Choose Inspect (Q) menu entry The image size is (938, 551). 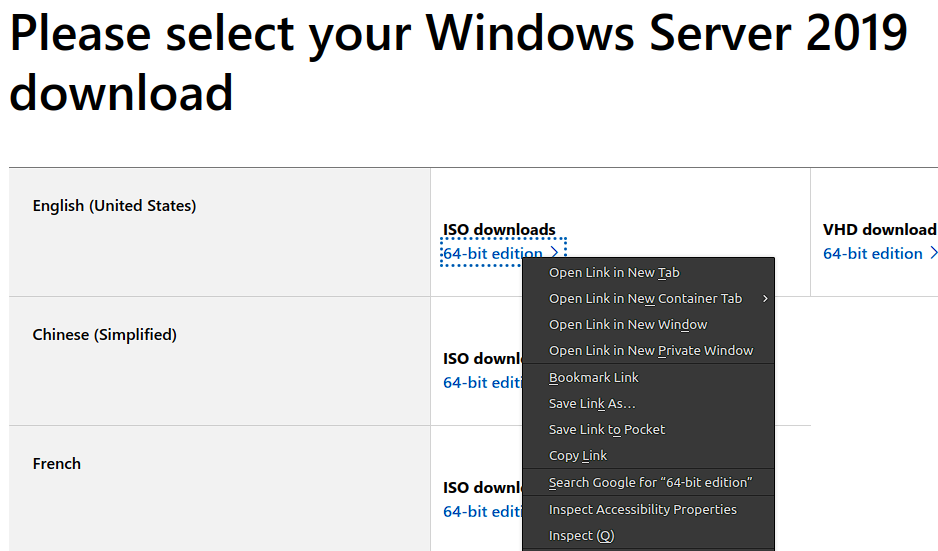[x=648, y=535]
